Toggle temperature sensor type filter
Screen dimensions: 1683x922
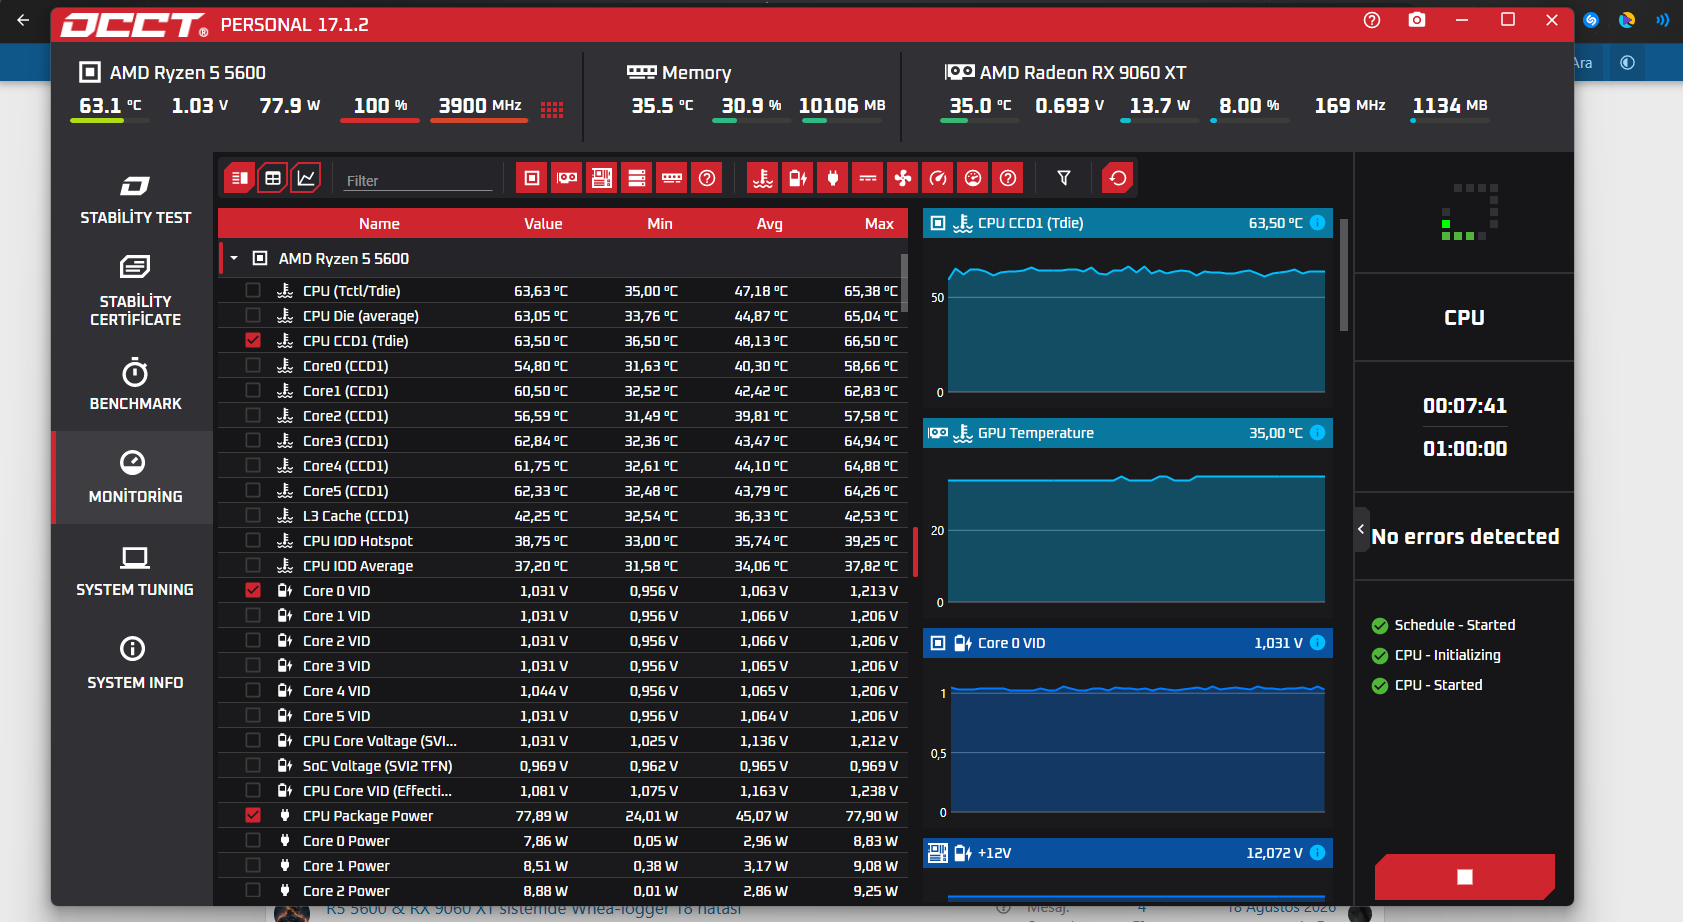[x=763, y=178]
